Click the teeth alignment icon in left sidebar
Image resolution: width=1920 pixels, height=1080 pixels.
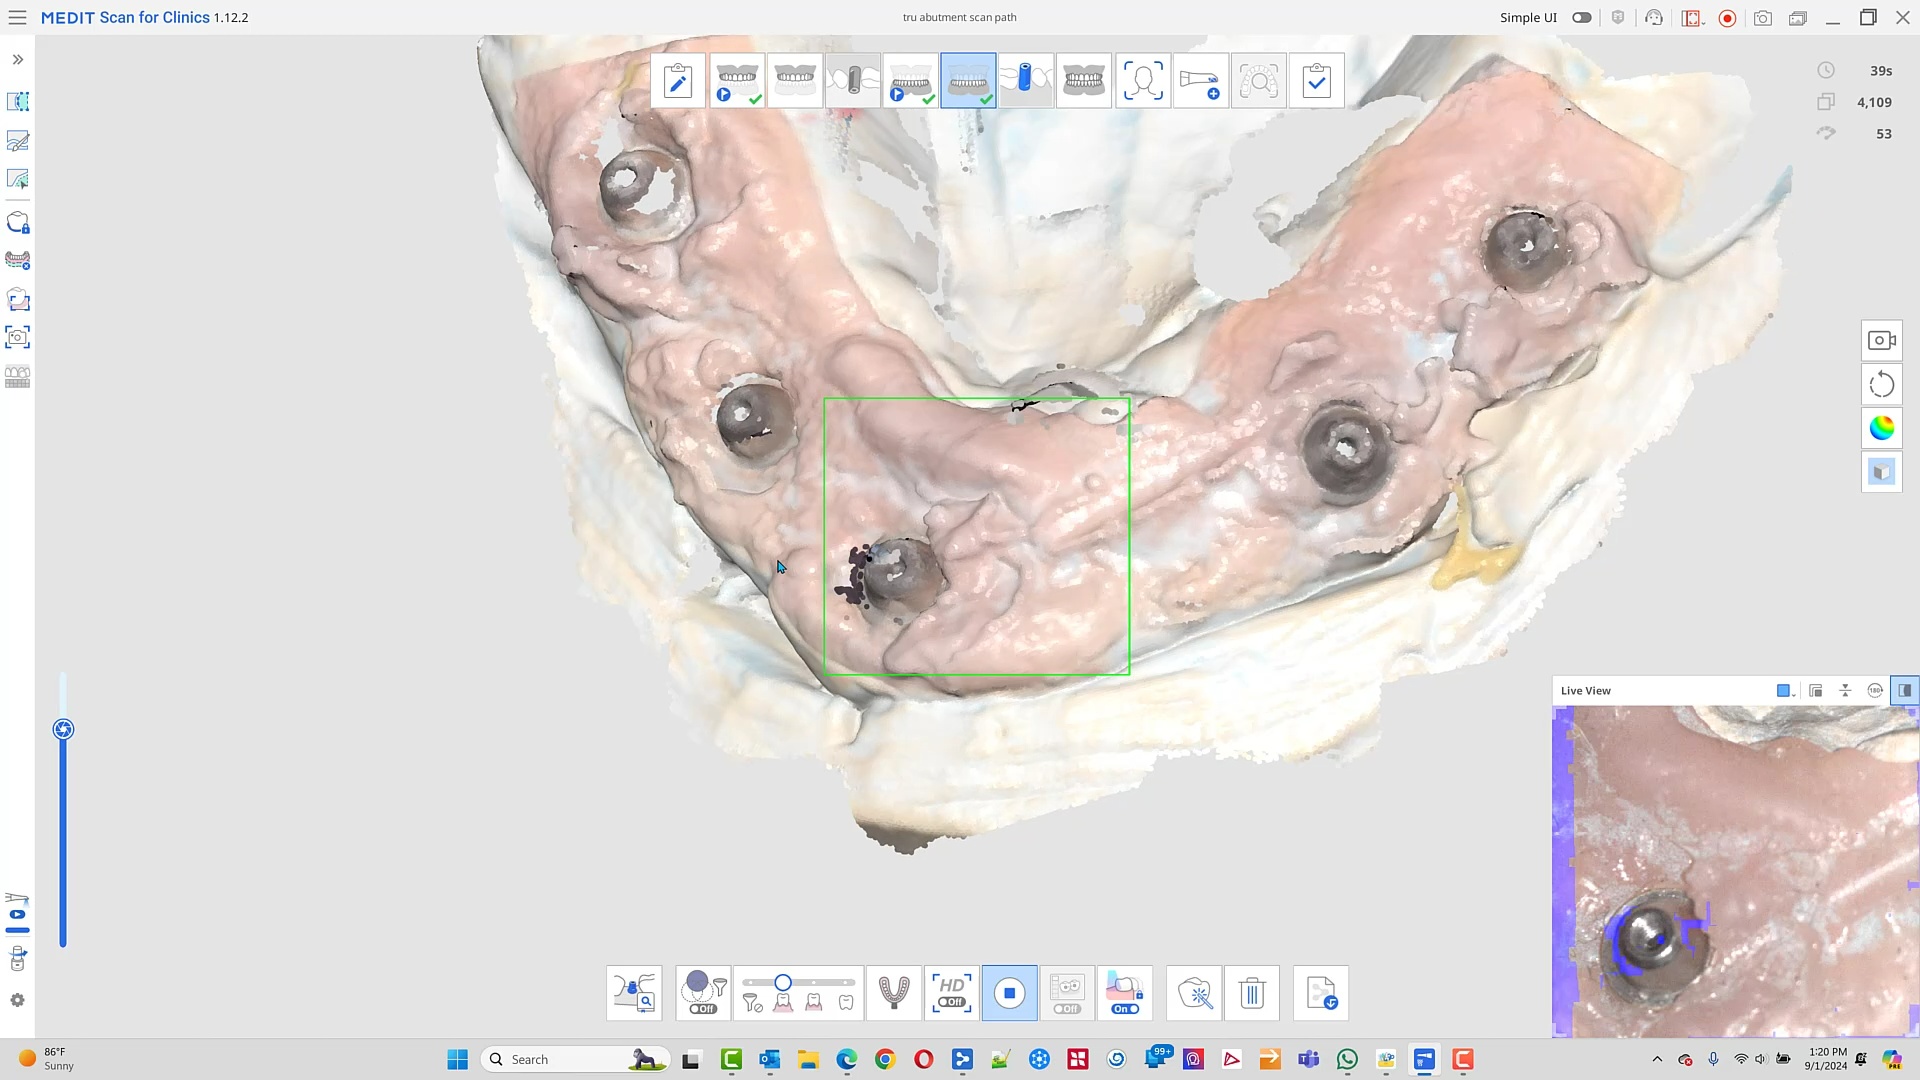(x=17, y=261)
